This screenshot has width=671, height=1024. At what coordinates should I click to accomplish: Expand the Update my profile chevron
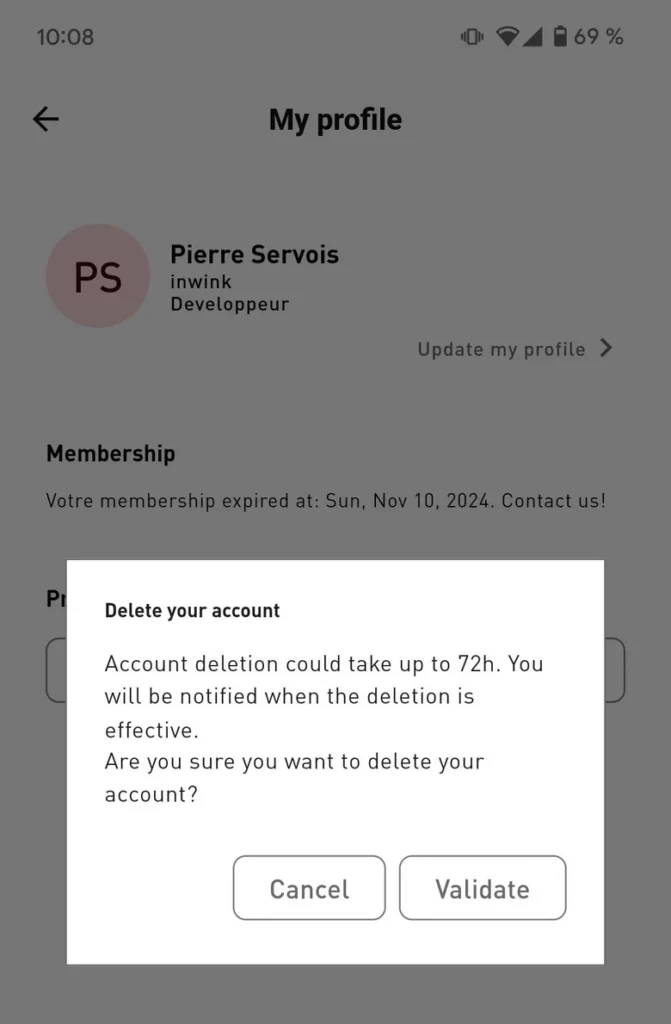[x=605, y=348]
